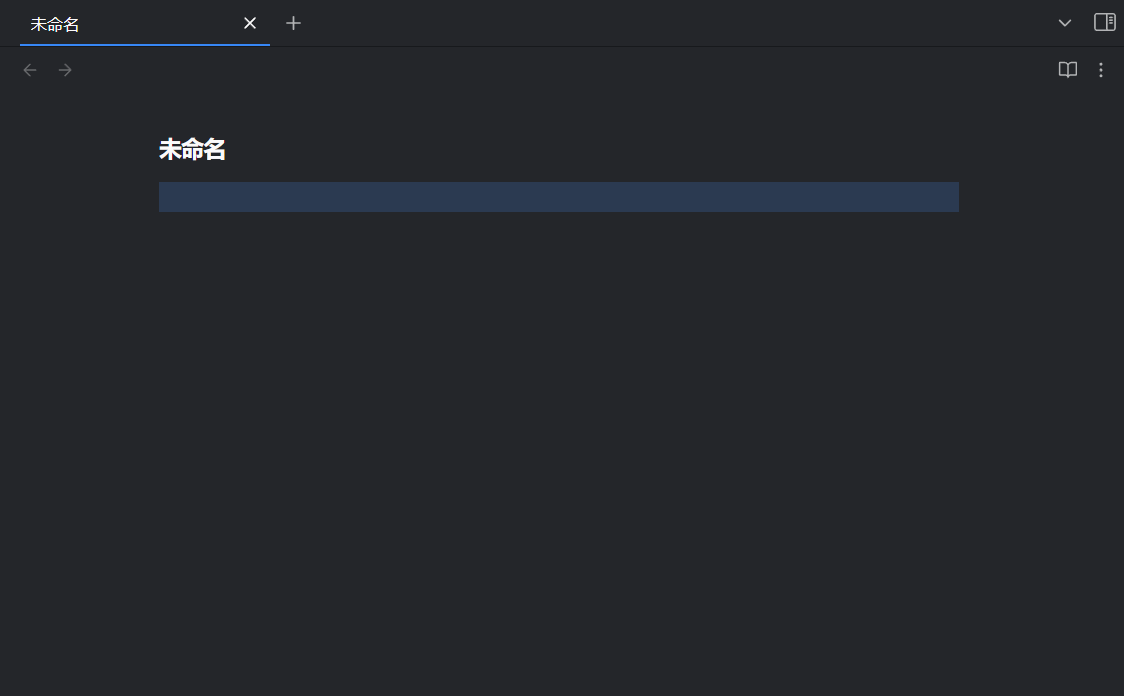
Task: Toggle the right sidebar panel icon
Action: tap(1104, 22)
